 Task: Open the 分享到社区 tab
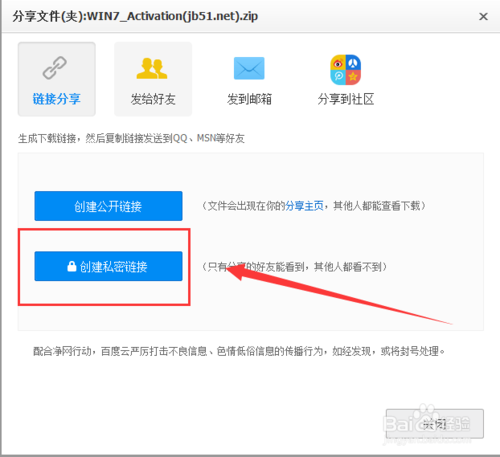(346, 79)
